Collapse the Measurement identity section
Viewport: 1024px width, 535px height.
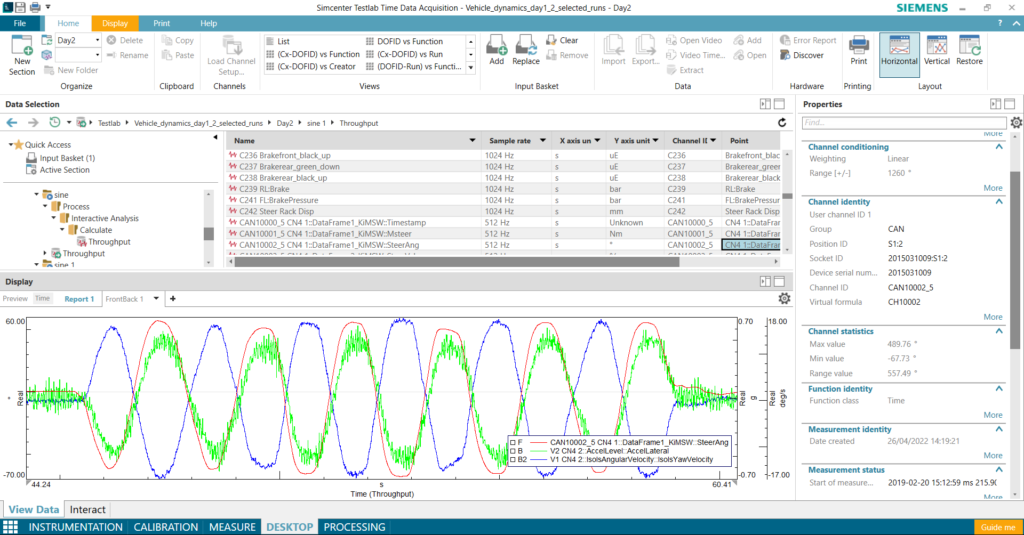999,429
